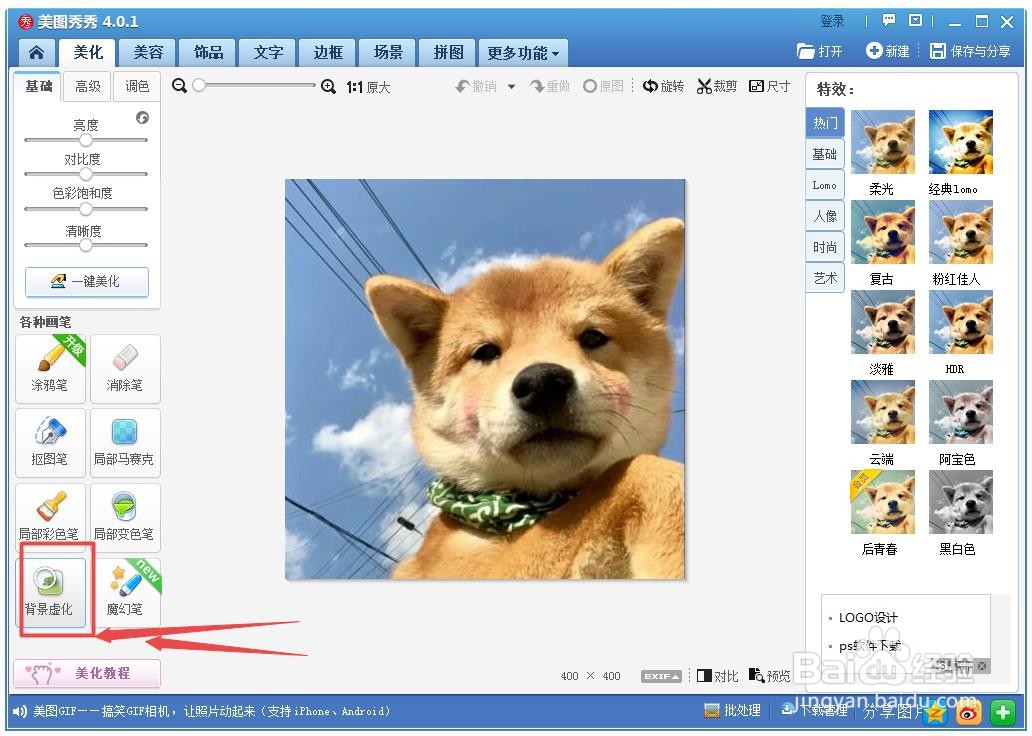Select the 基础 effects category
Viewport: 1032px width, 736px height.
(x=825, y=154)
